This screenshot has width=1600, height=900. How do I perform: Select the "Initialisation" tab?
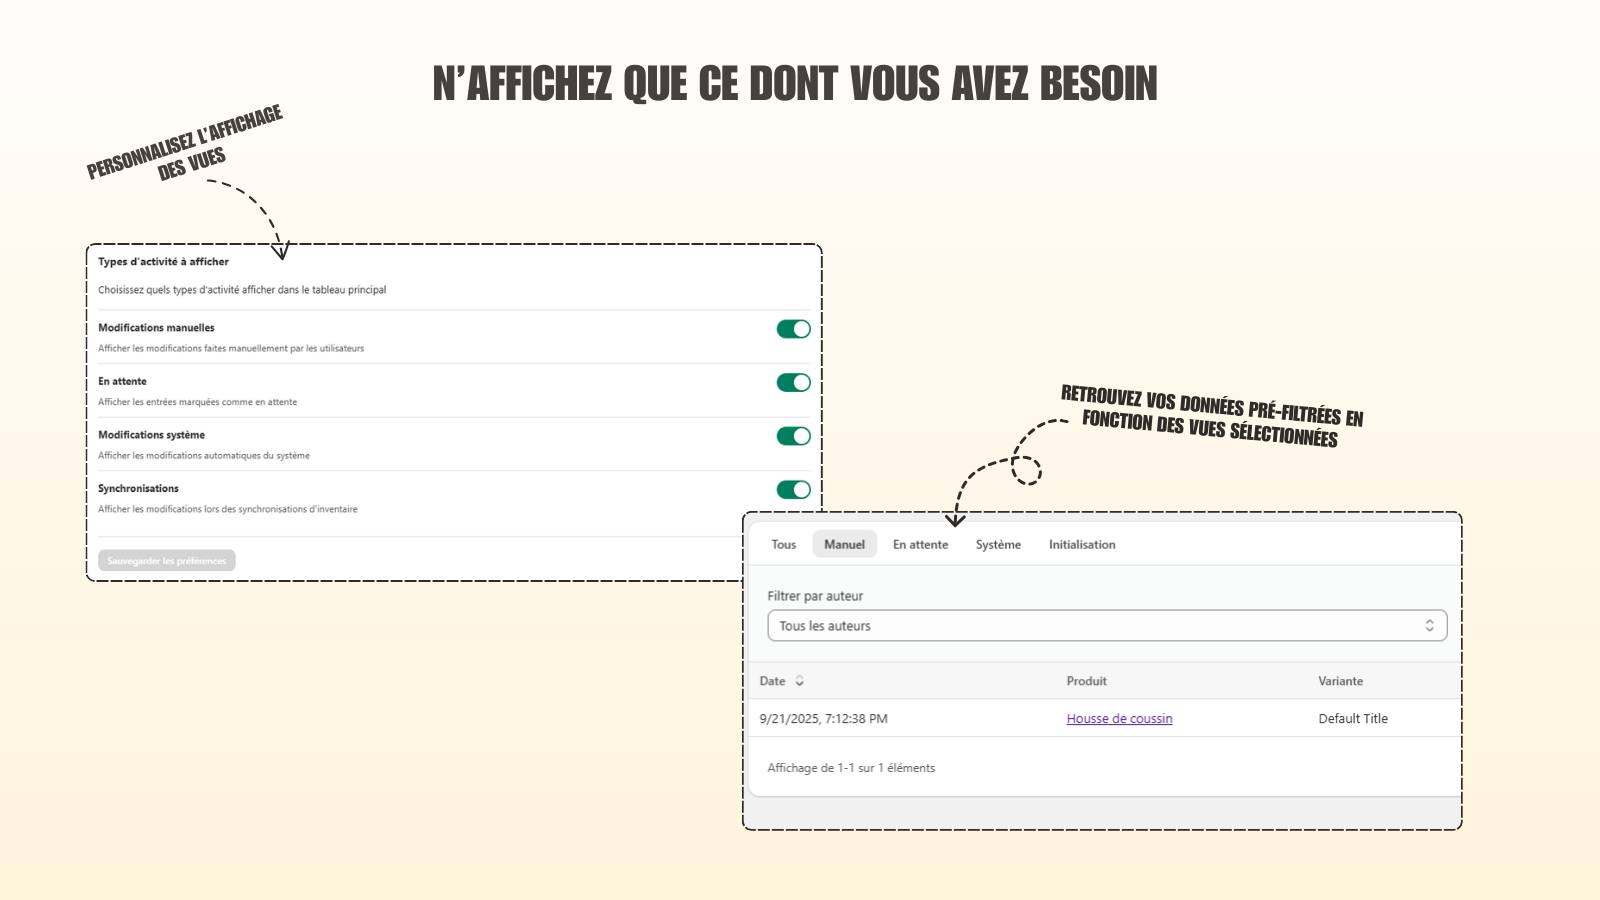pyautogui.click(x=1081, y=544)
